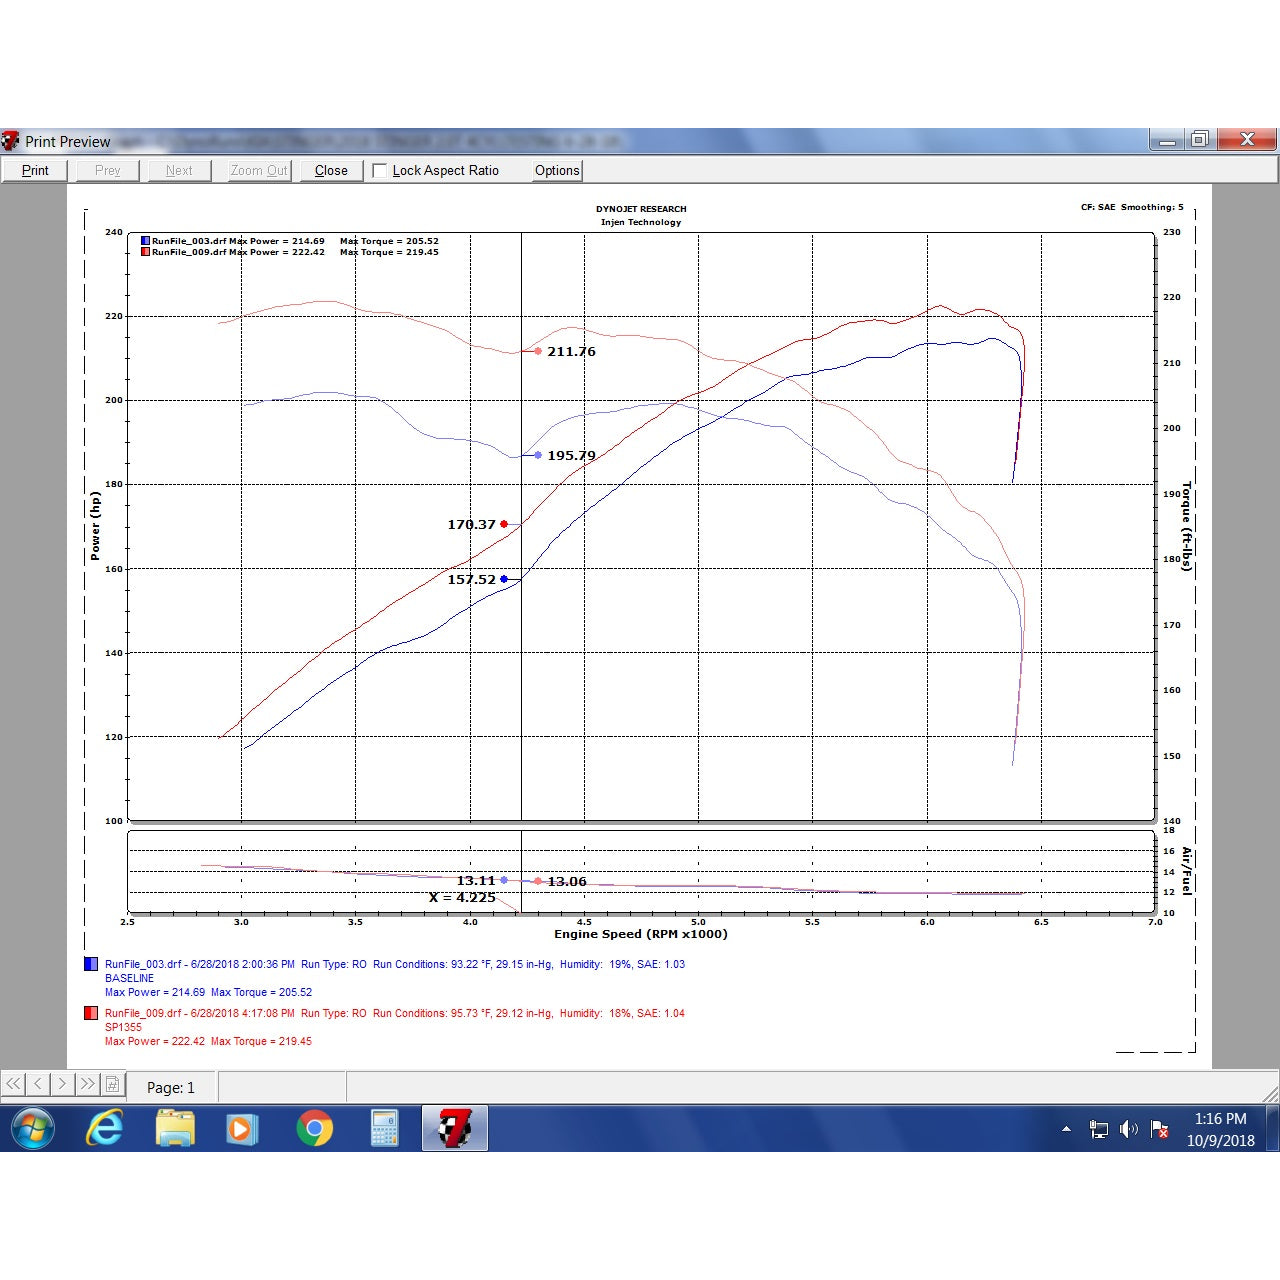Screen dimensions: 1280x1280
Task: Open Calculator from the taskbar
Action: point(384,1129)
